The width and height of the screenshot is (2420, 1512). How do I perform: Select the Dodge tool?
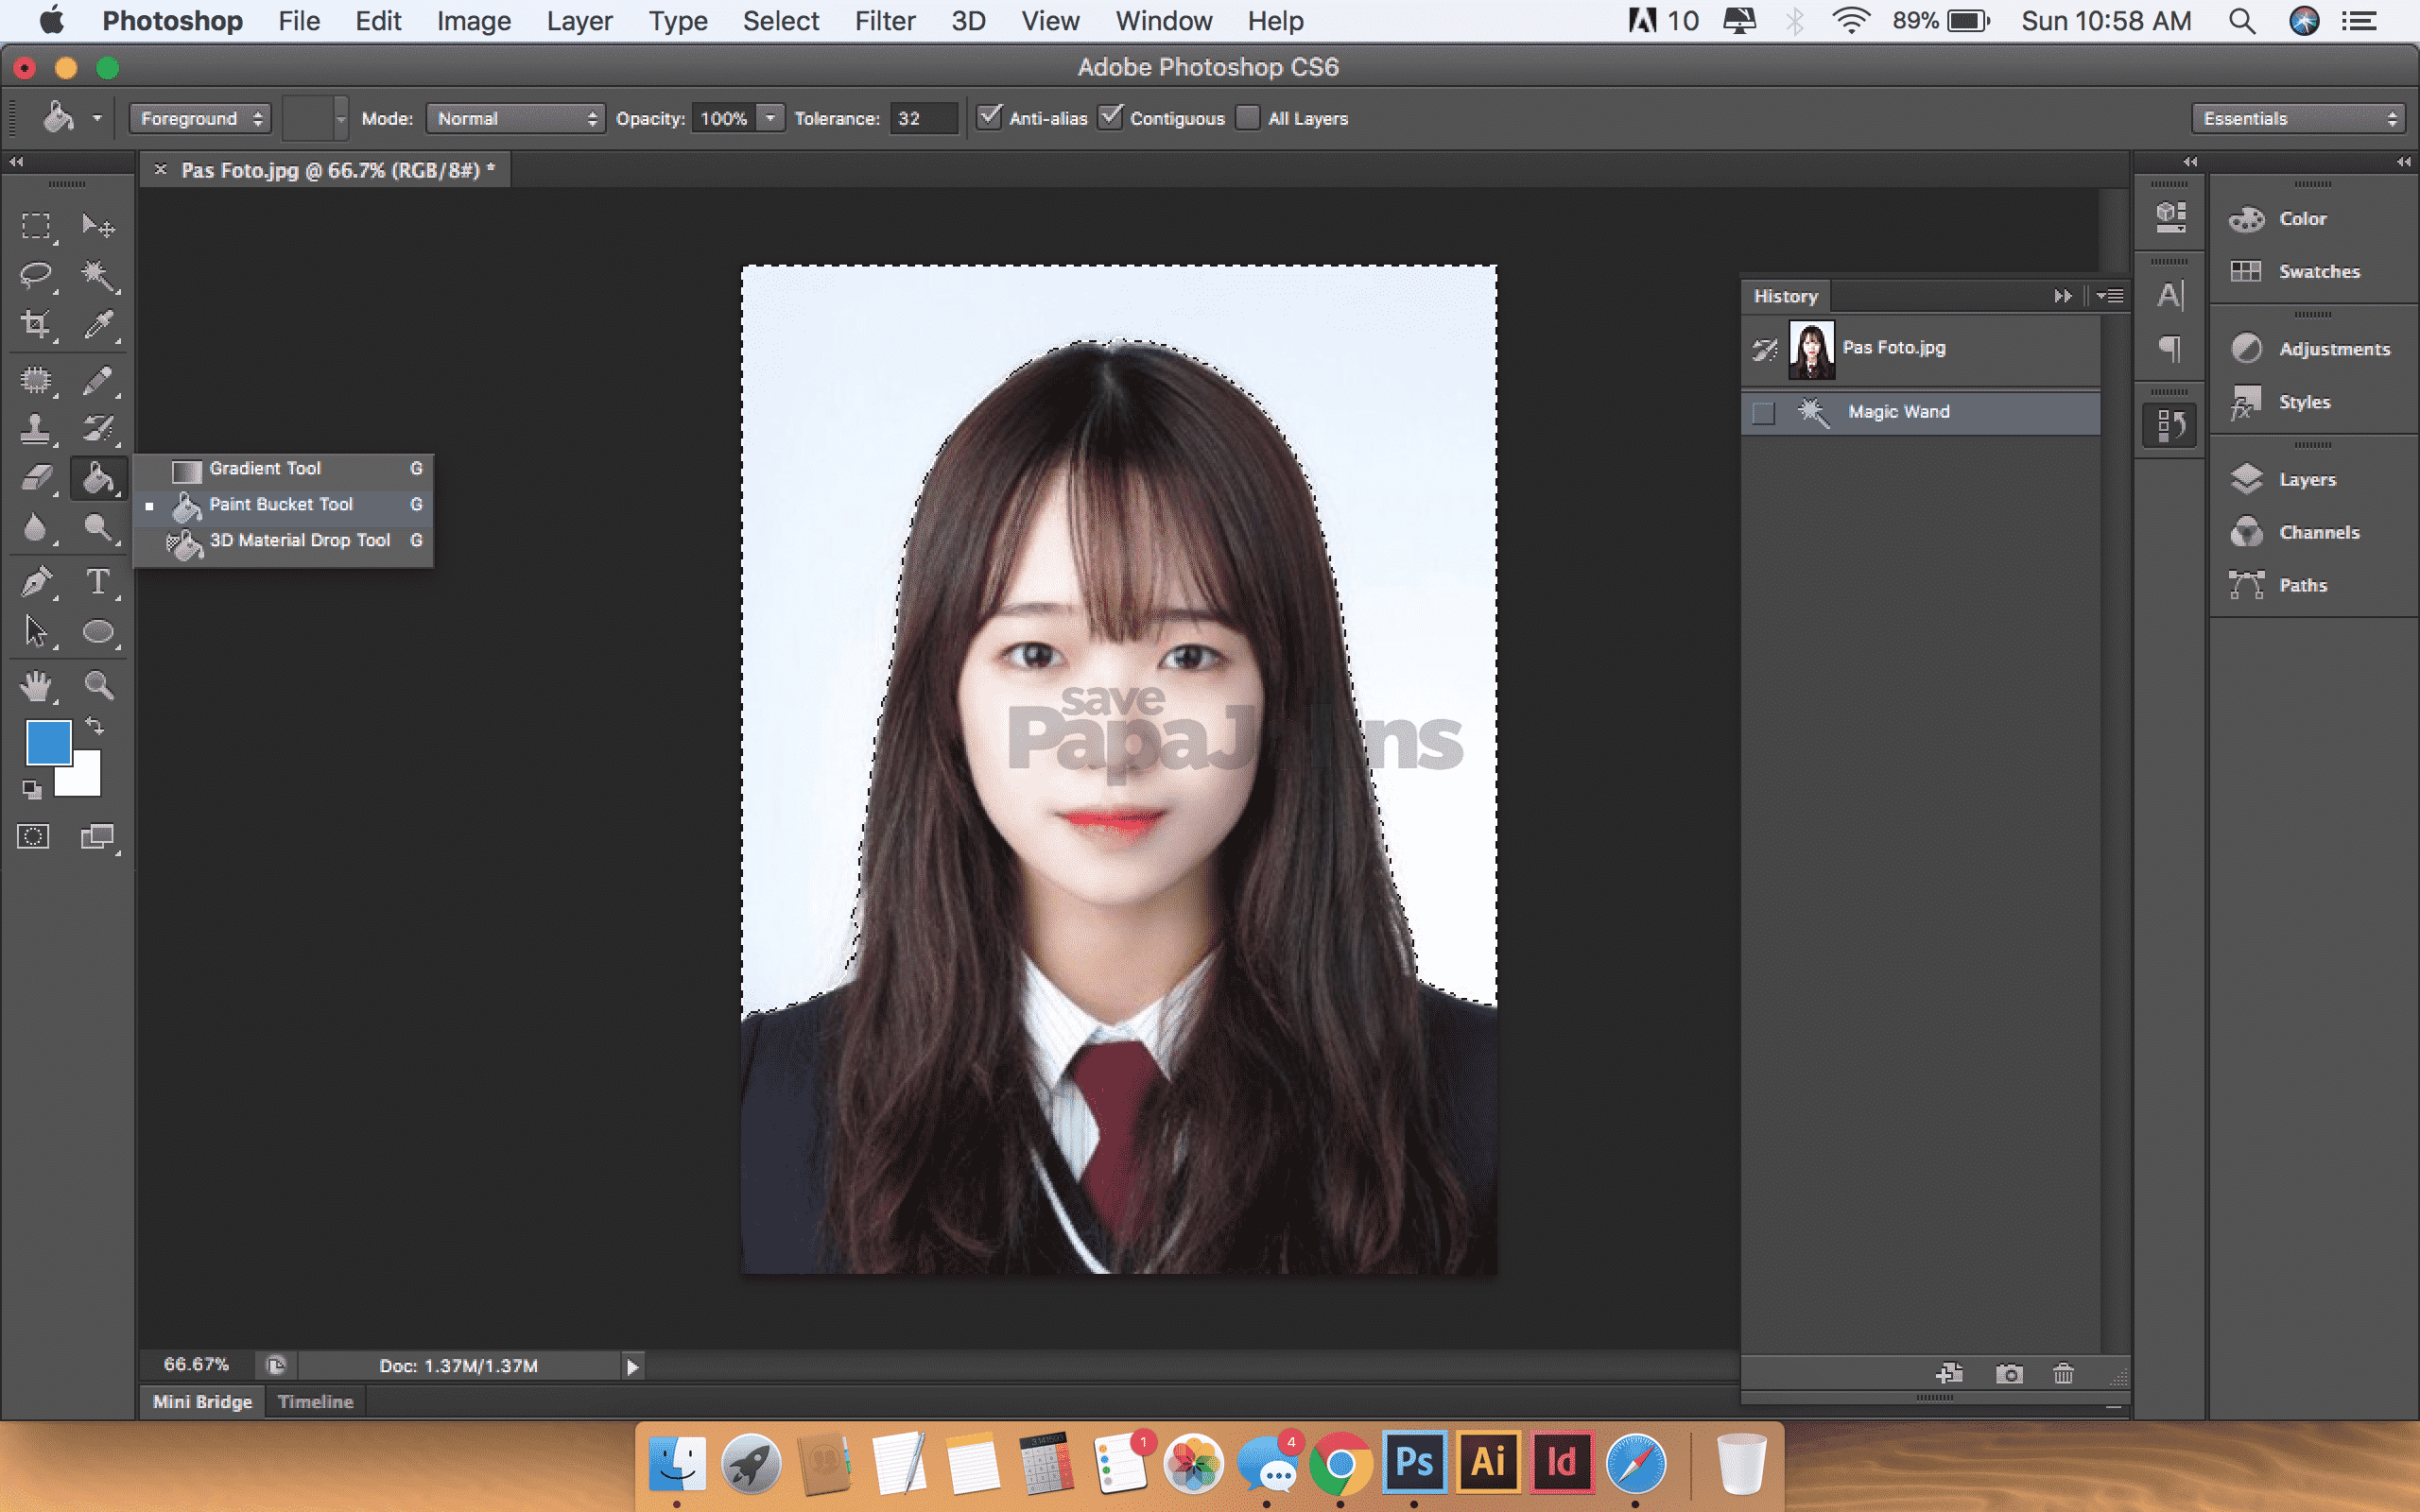click(98, 527)
